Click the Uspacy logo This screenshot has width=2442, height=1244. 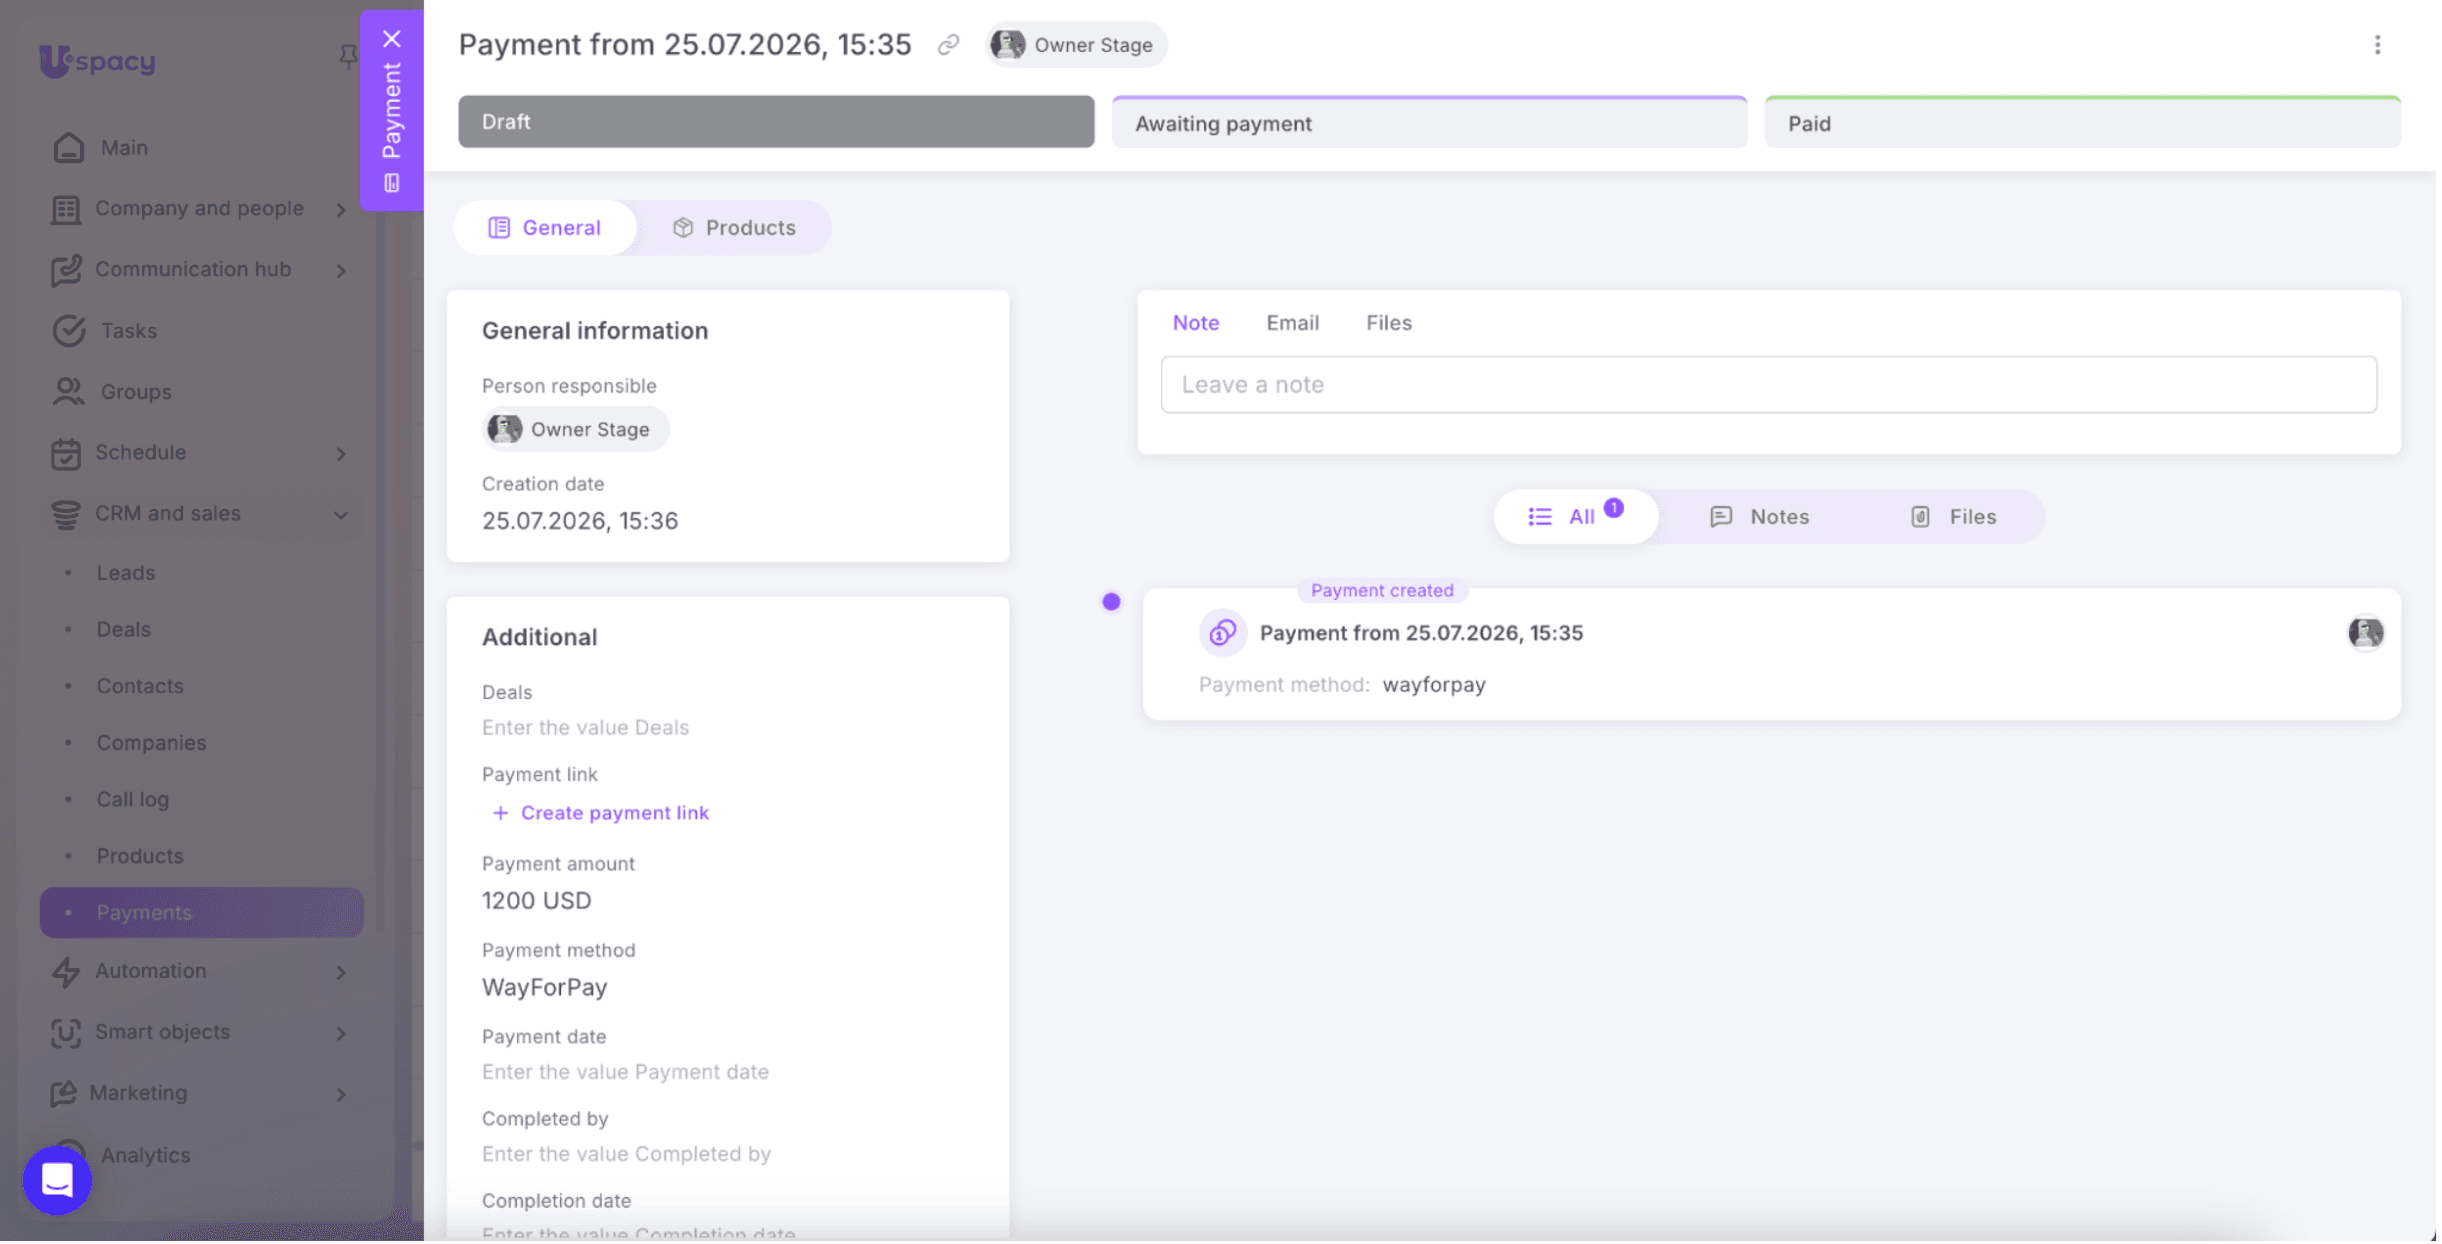[x=98, y=60]
